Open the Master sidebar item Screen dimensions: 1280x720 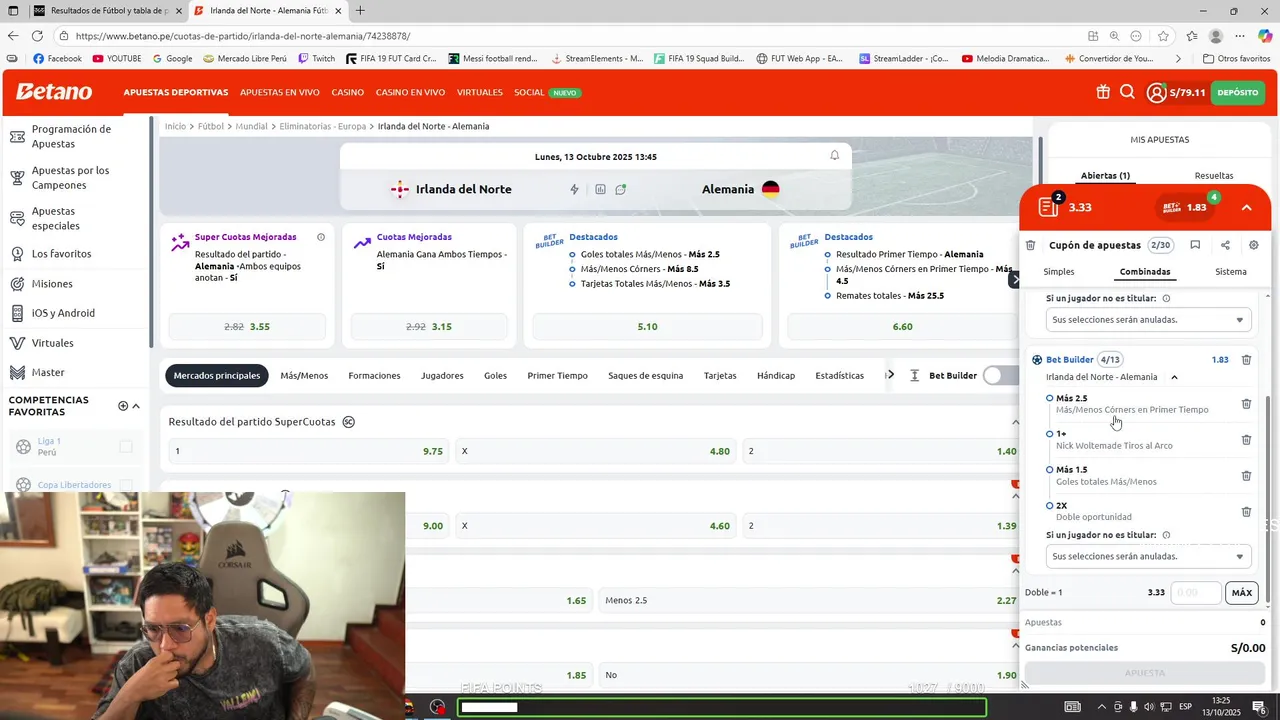pyautogui.click(x=48, y=372)
